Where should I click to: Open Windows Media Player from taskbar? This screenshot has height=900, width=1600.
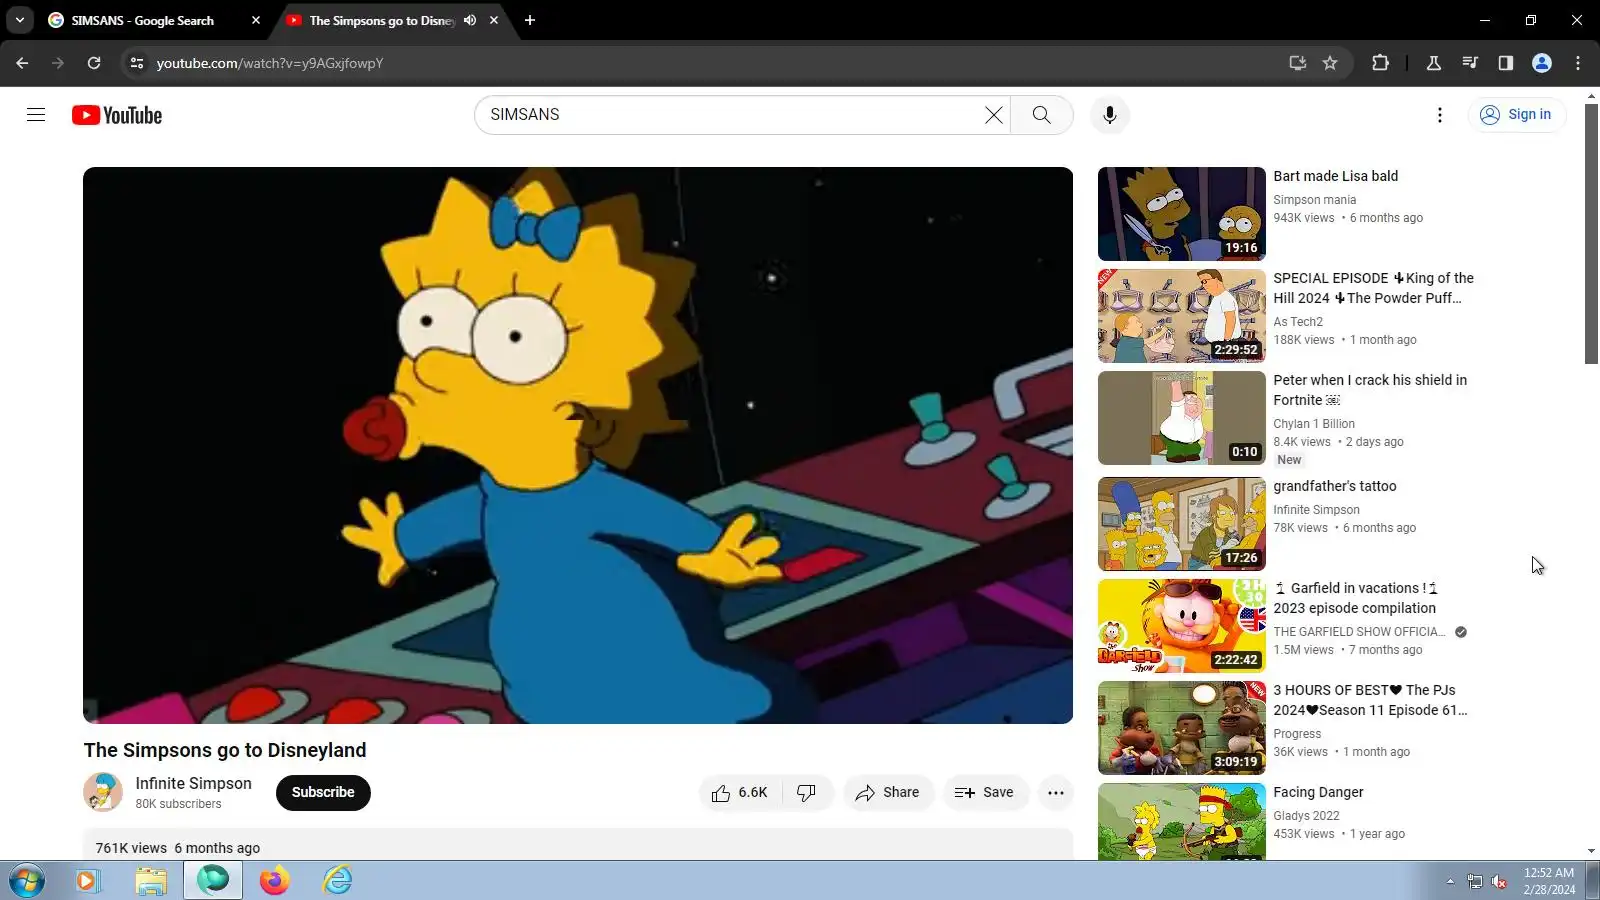point(88,881)
